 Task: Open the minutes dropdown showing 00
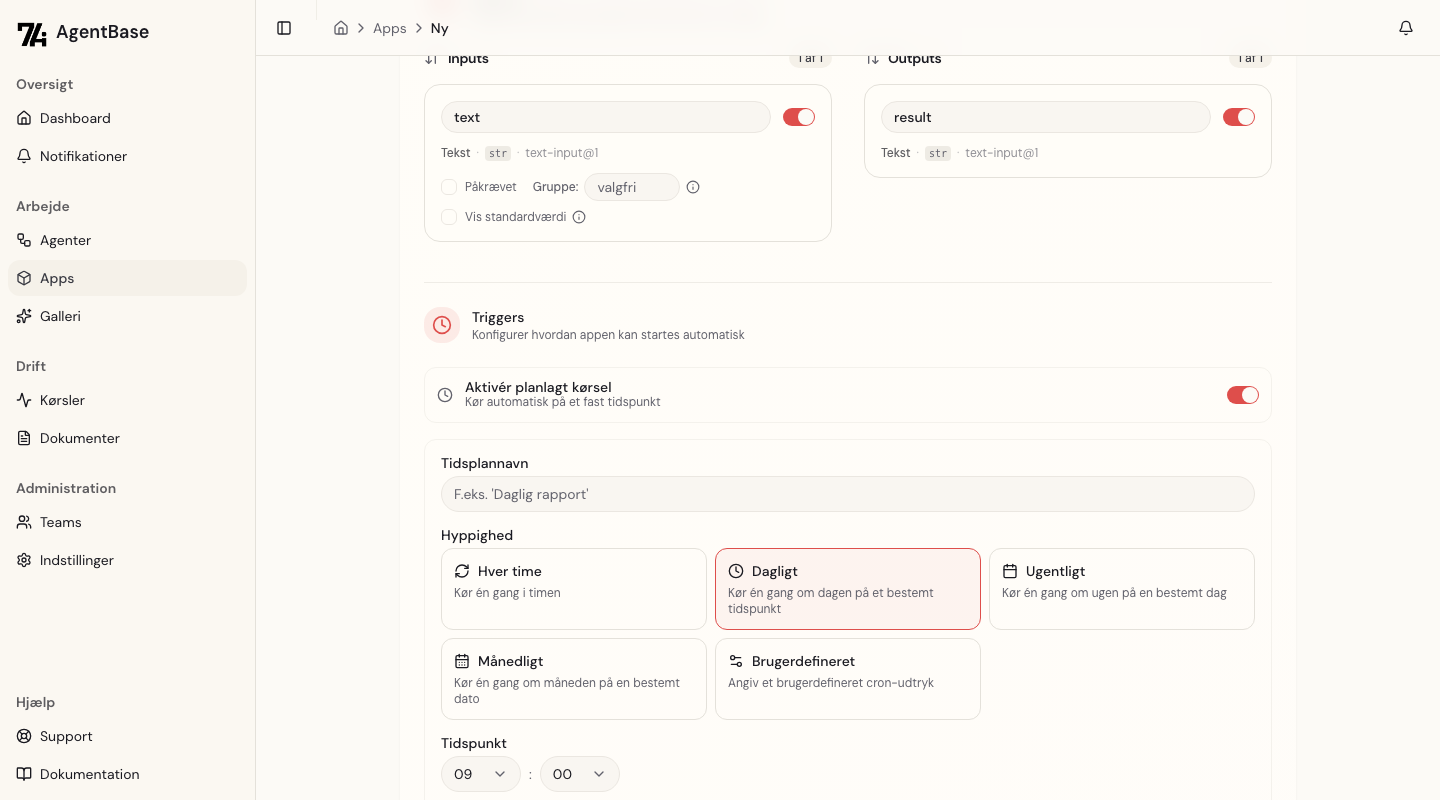(x=579, y=774)
